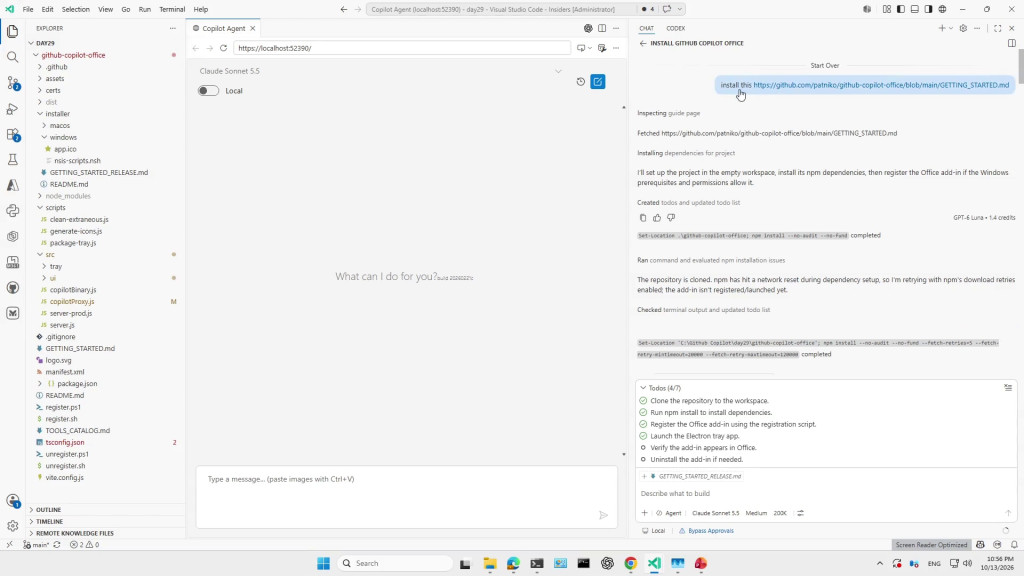Screen dimensions: 1024x576
Task: Open the GETTING_STARTED.md GitHub link
Action: (881, 85)
